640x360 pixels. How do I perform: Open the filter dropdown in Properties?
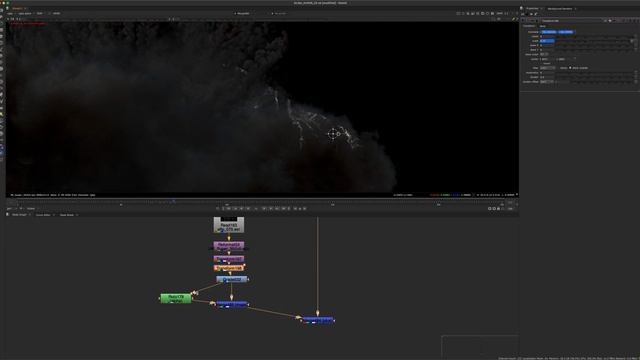pos(547,68)
